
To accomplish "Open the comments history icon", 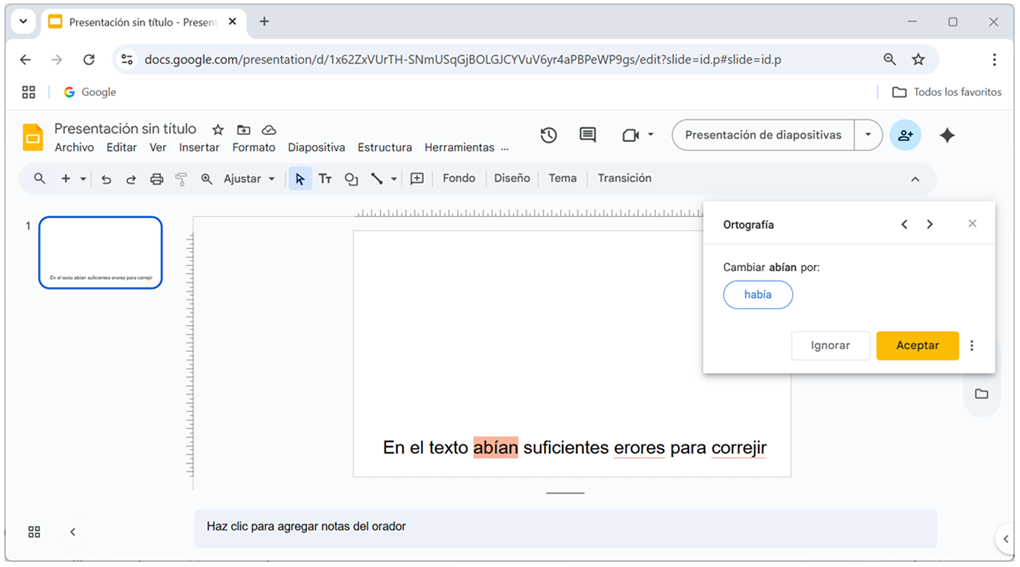I will pos(588,135).
